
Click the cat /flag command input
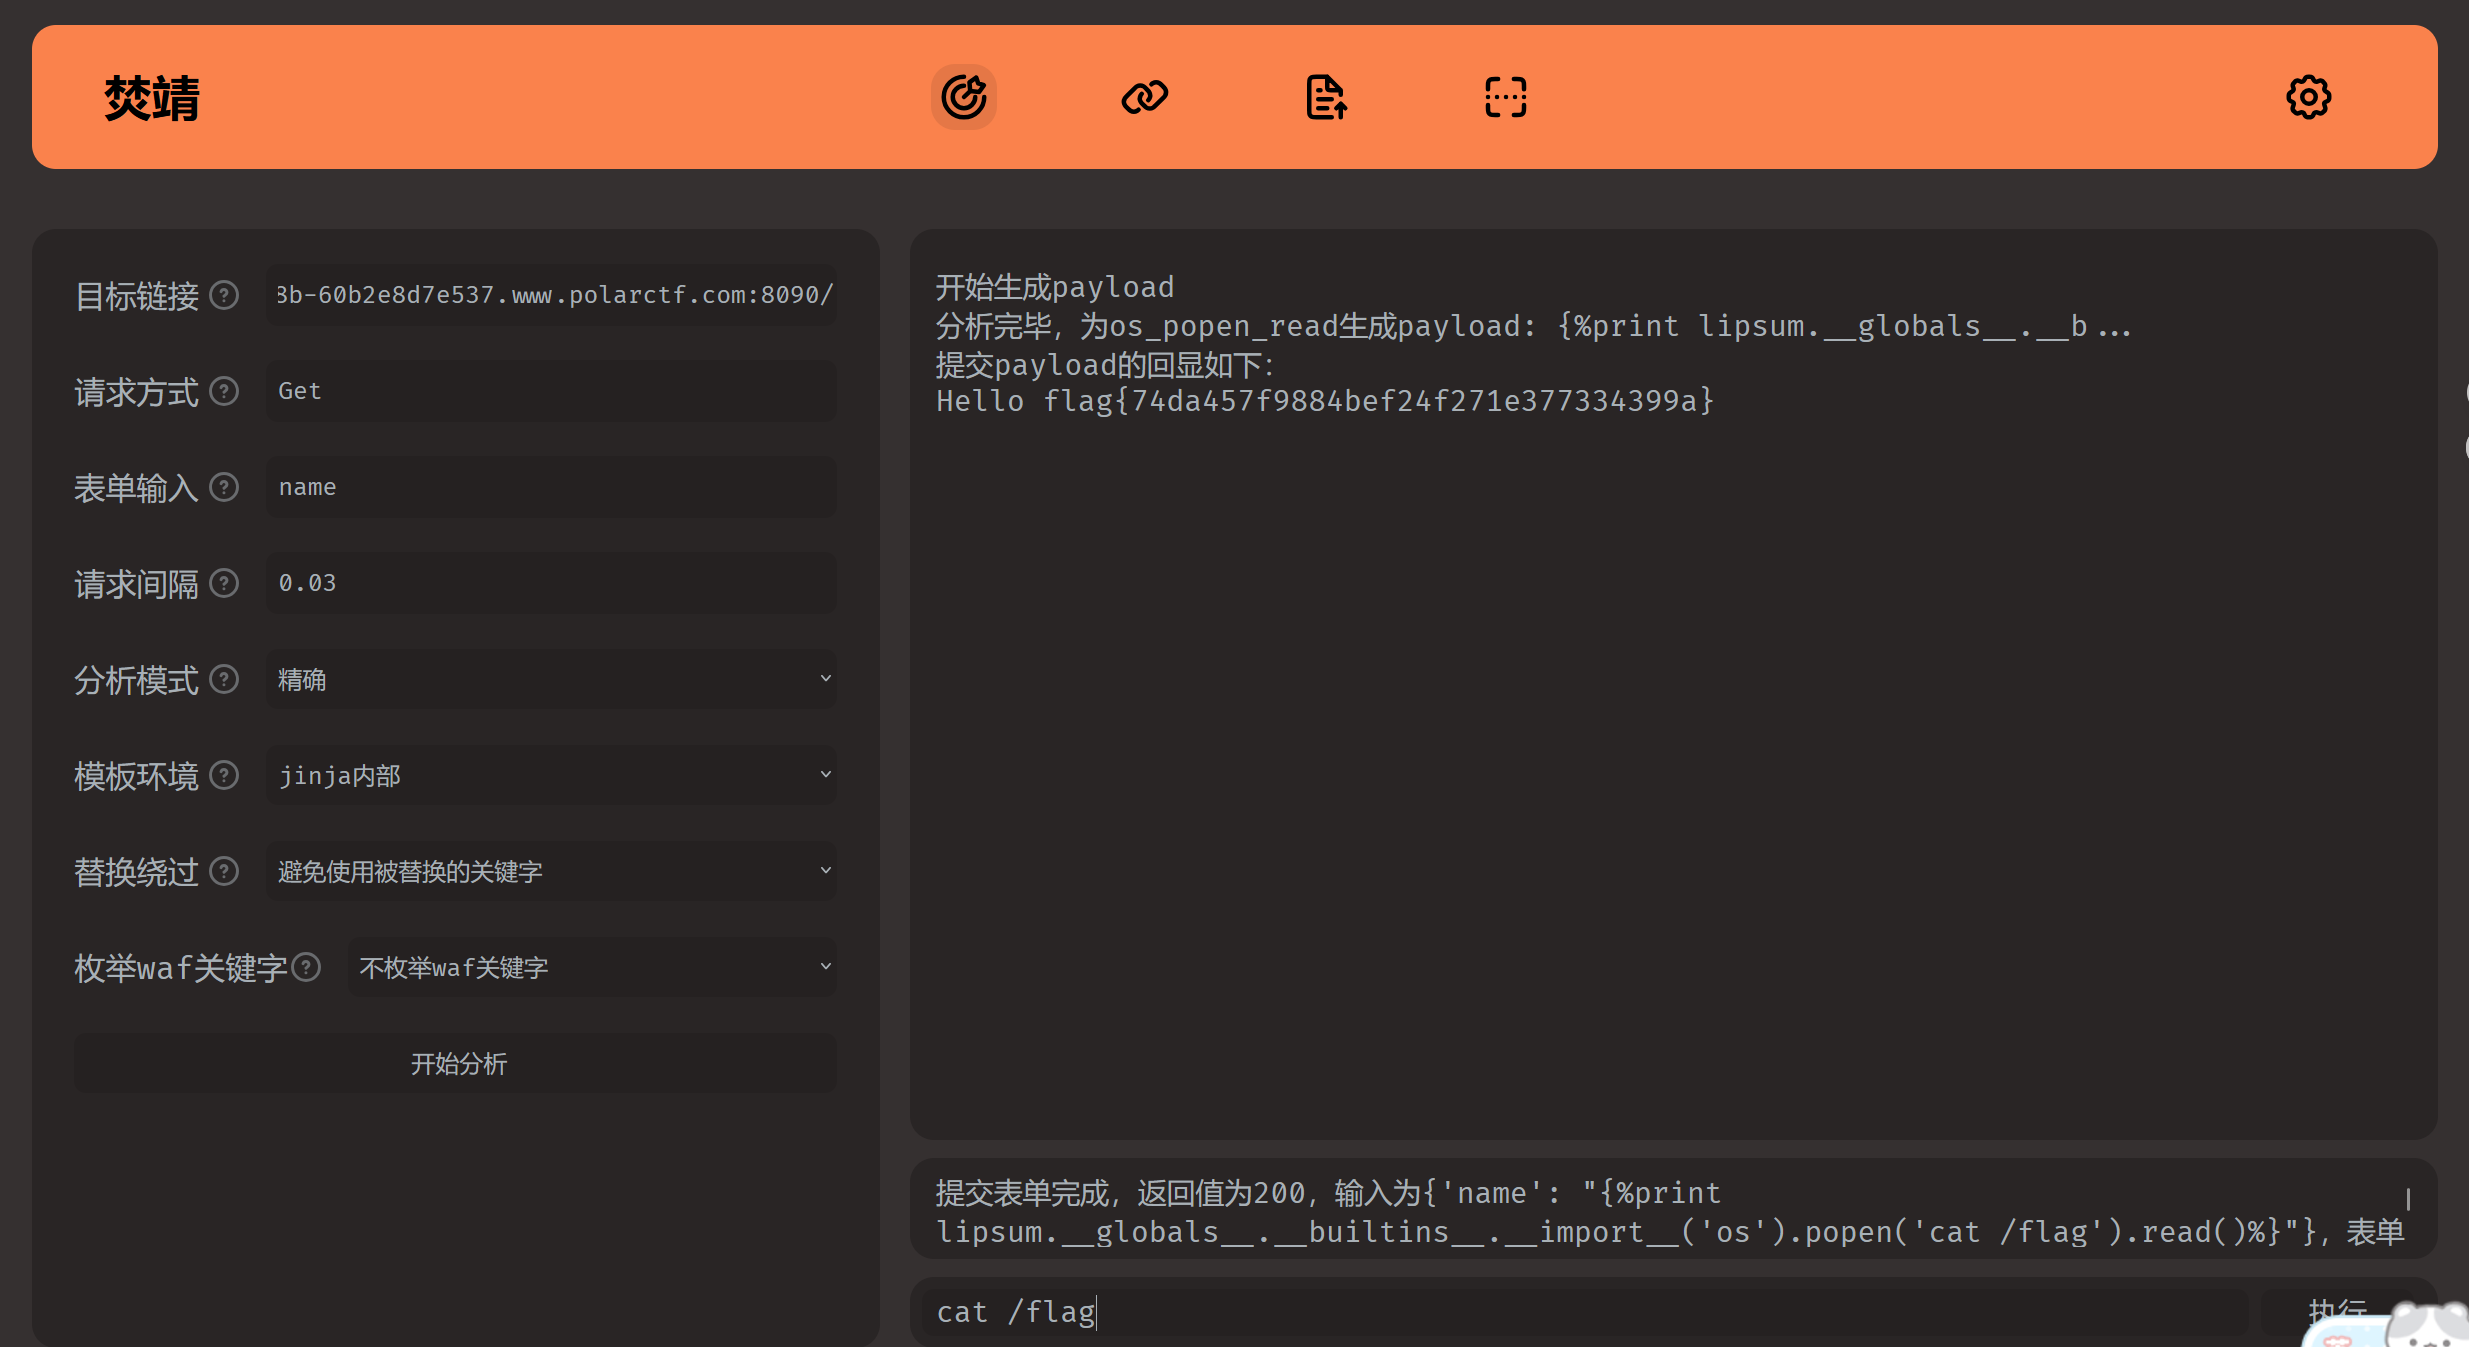pyautogui.click(x=1580, y=1311)
